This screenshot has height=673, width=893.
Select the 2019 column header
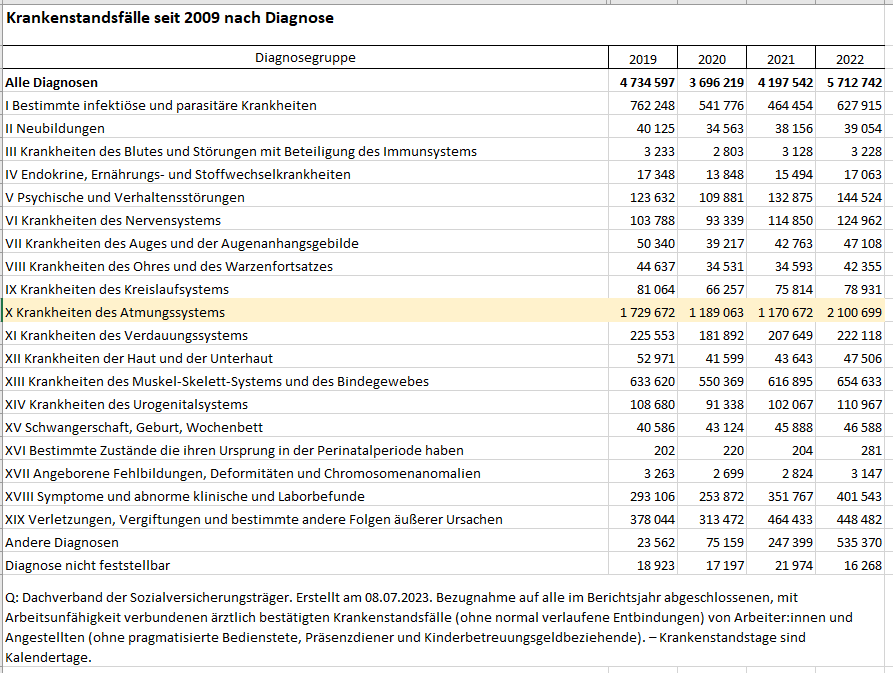[x=643, y=59]
